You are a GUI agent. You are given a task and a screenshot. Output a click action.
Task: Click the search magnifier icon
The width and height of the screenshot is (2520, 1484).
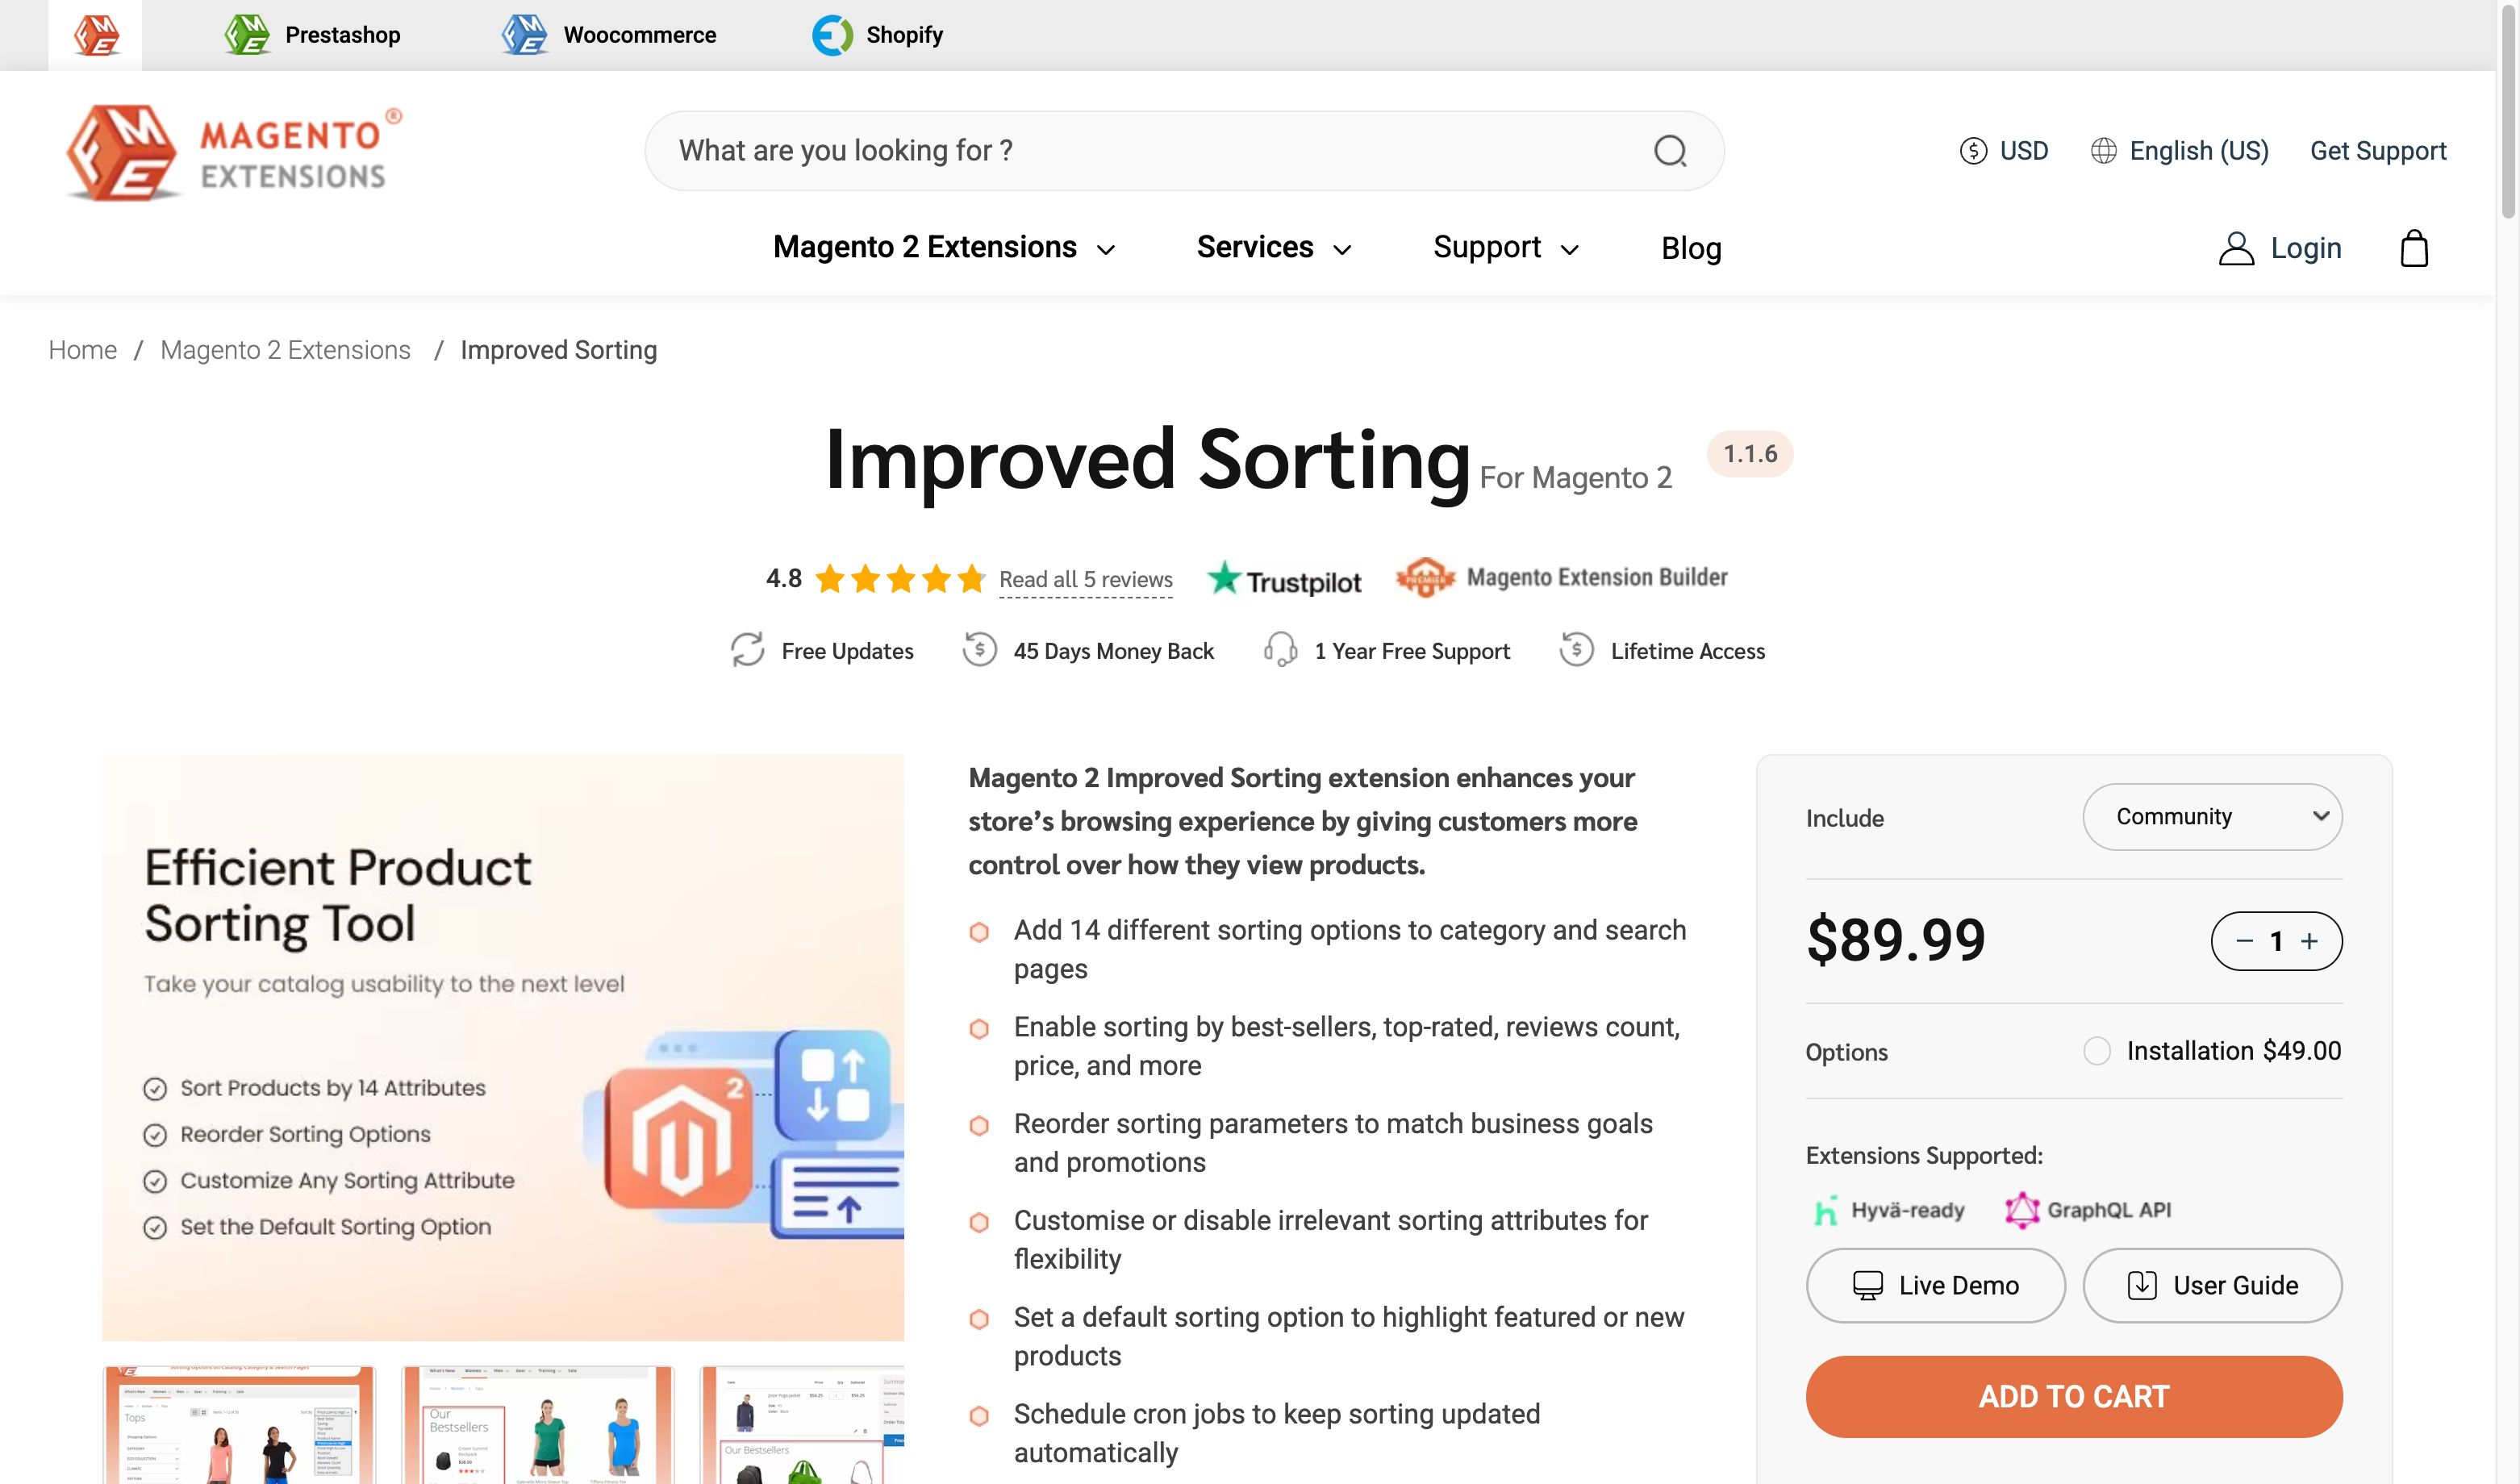(x=1668, y=150)
